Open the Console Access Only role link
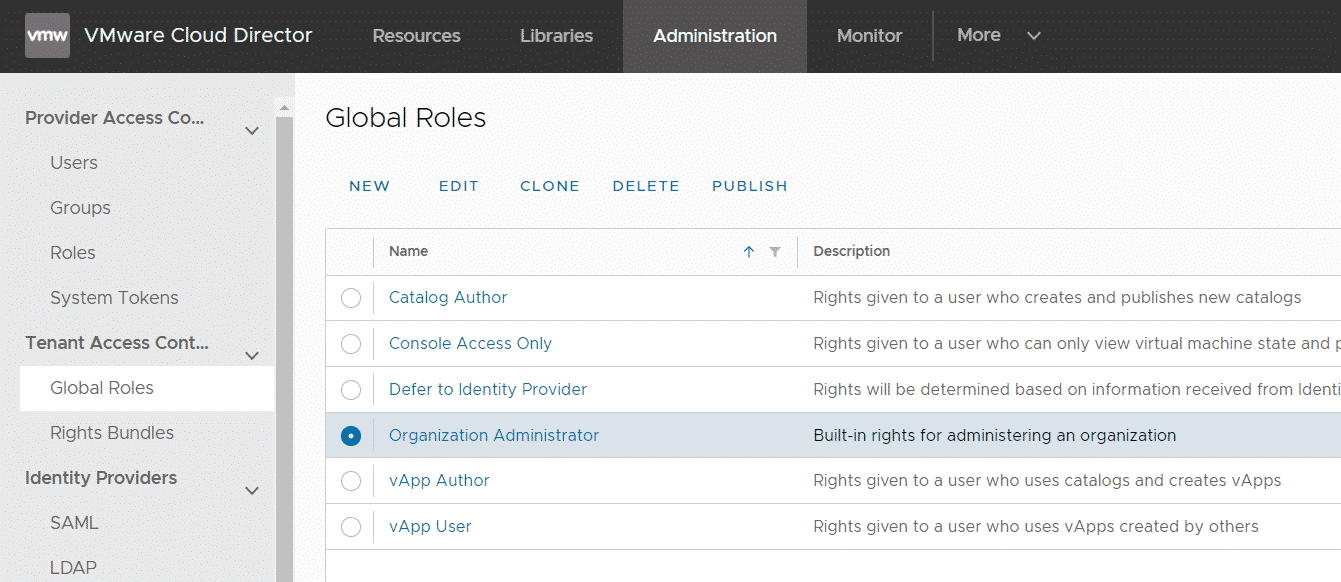The image size is (1341, 582). [x=470, y=344]
